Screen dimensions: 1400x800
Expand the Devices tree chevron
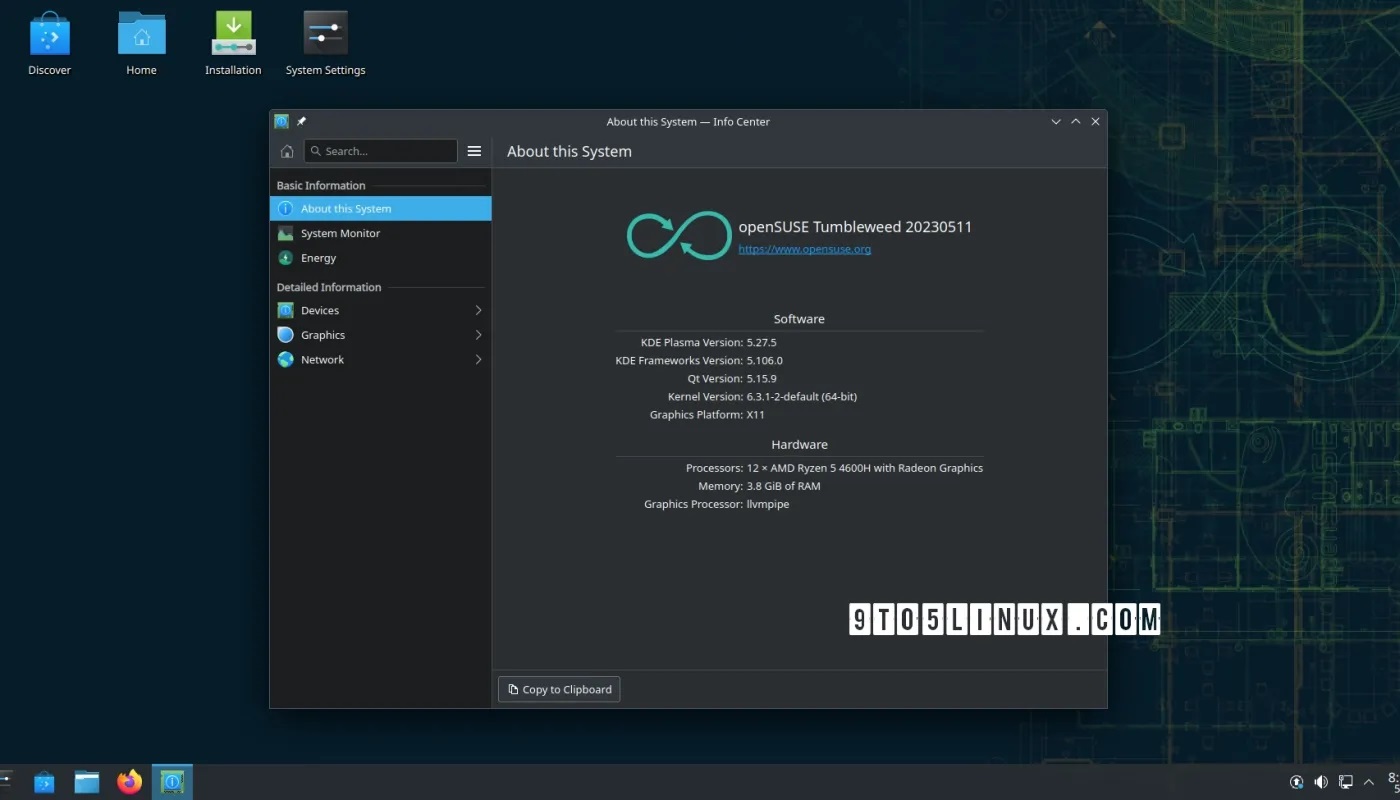[x=478, y=310]
